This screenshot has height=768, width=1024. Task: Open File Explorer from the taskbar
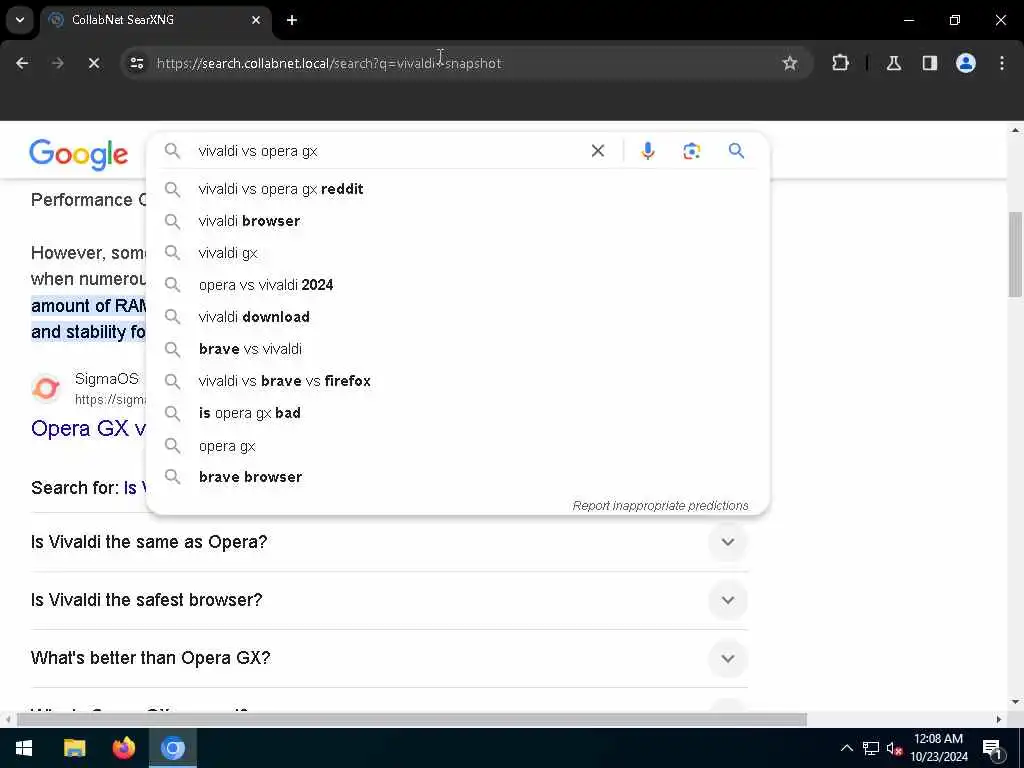click(74, 748)
